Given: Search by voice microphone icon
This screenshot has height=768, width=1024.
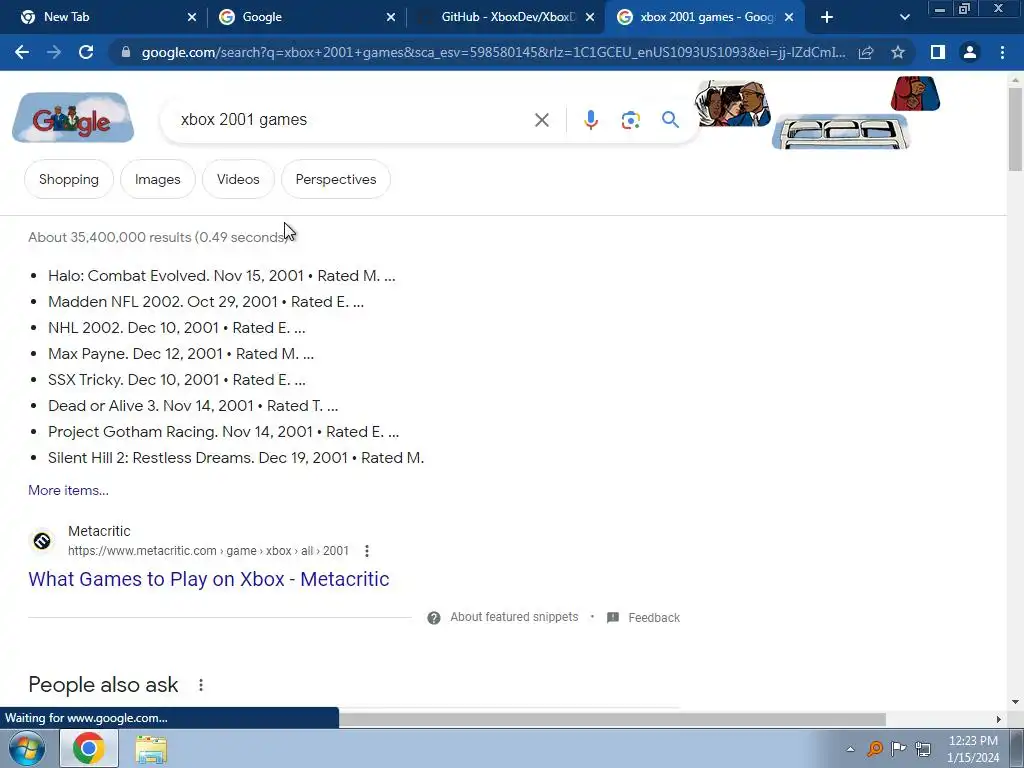Looking at the screenshot, I should coord(590,120).
